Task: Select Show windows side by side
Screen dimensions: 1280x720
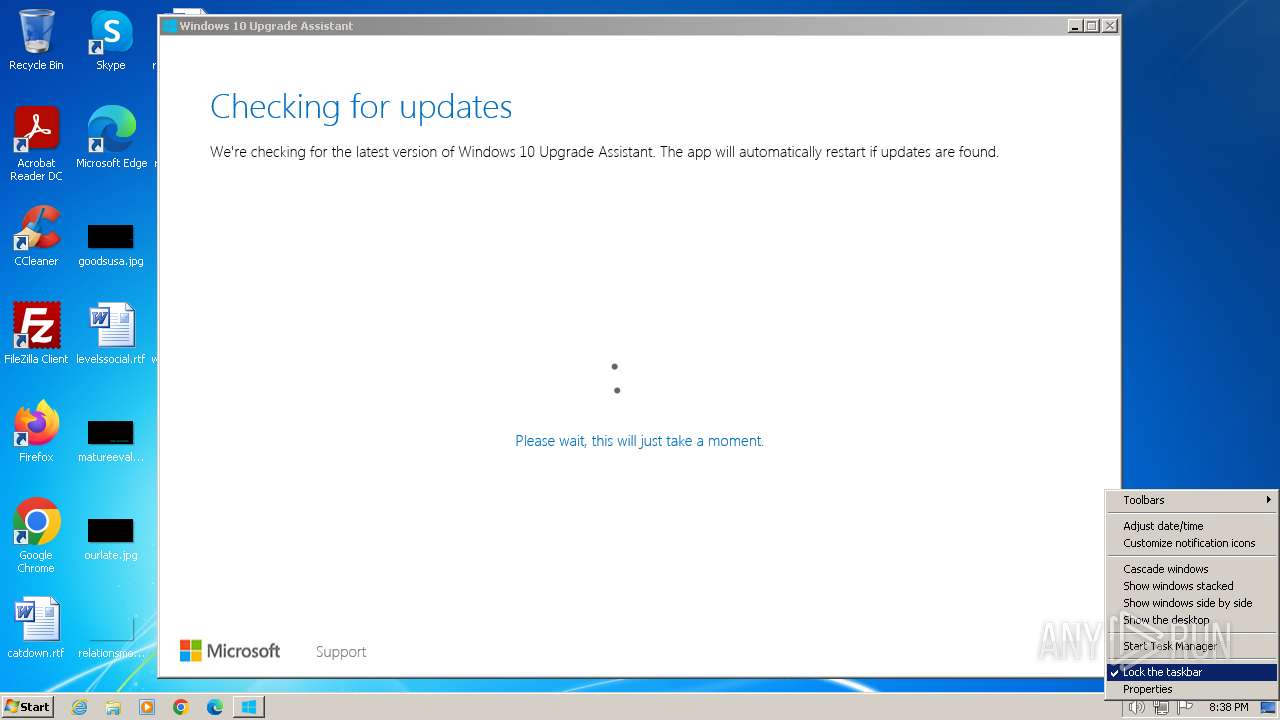Action: pos(1191,603)
